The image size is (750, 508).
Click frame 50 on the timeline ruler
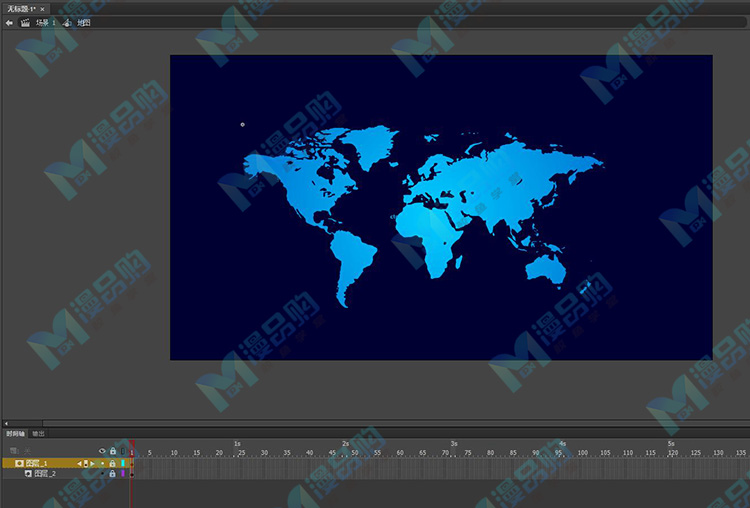coord(355,453)
